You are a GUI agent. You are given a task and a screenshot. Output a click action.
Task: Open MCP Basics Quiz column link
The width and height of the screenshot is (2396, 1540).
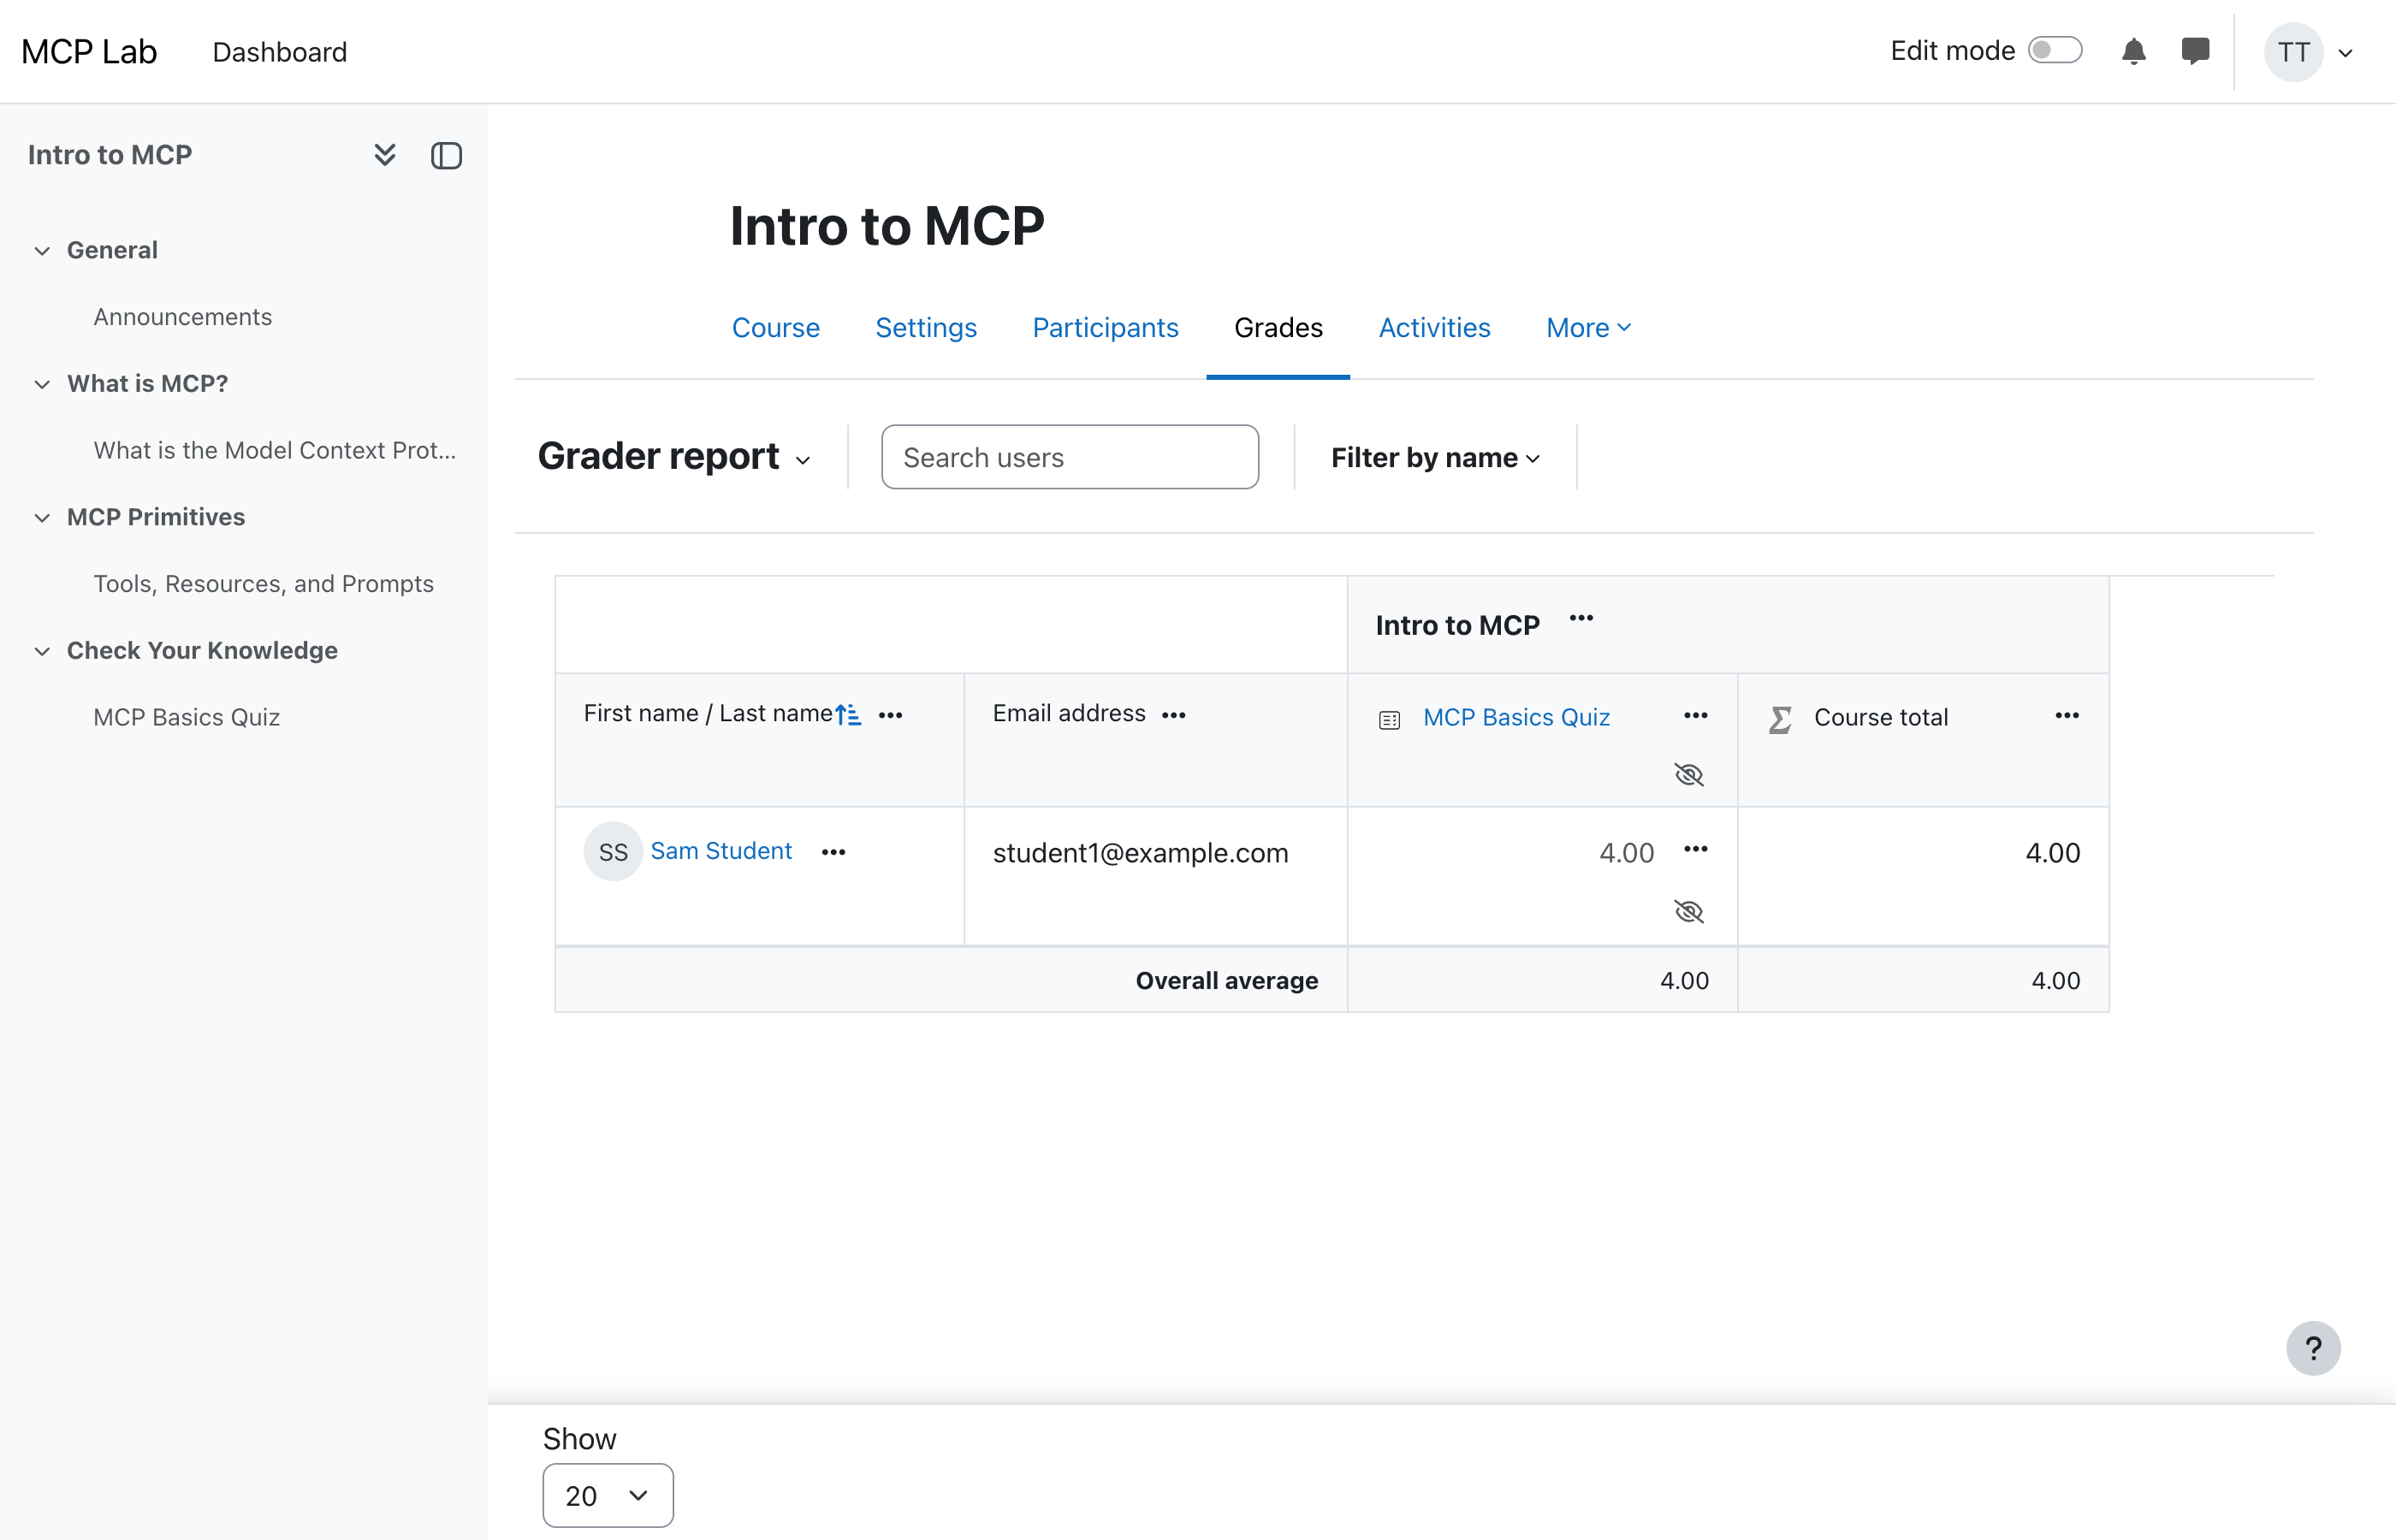coord(1516,717)
